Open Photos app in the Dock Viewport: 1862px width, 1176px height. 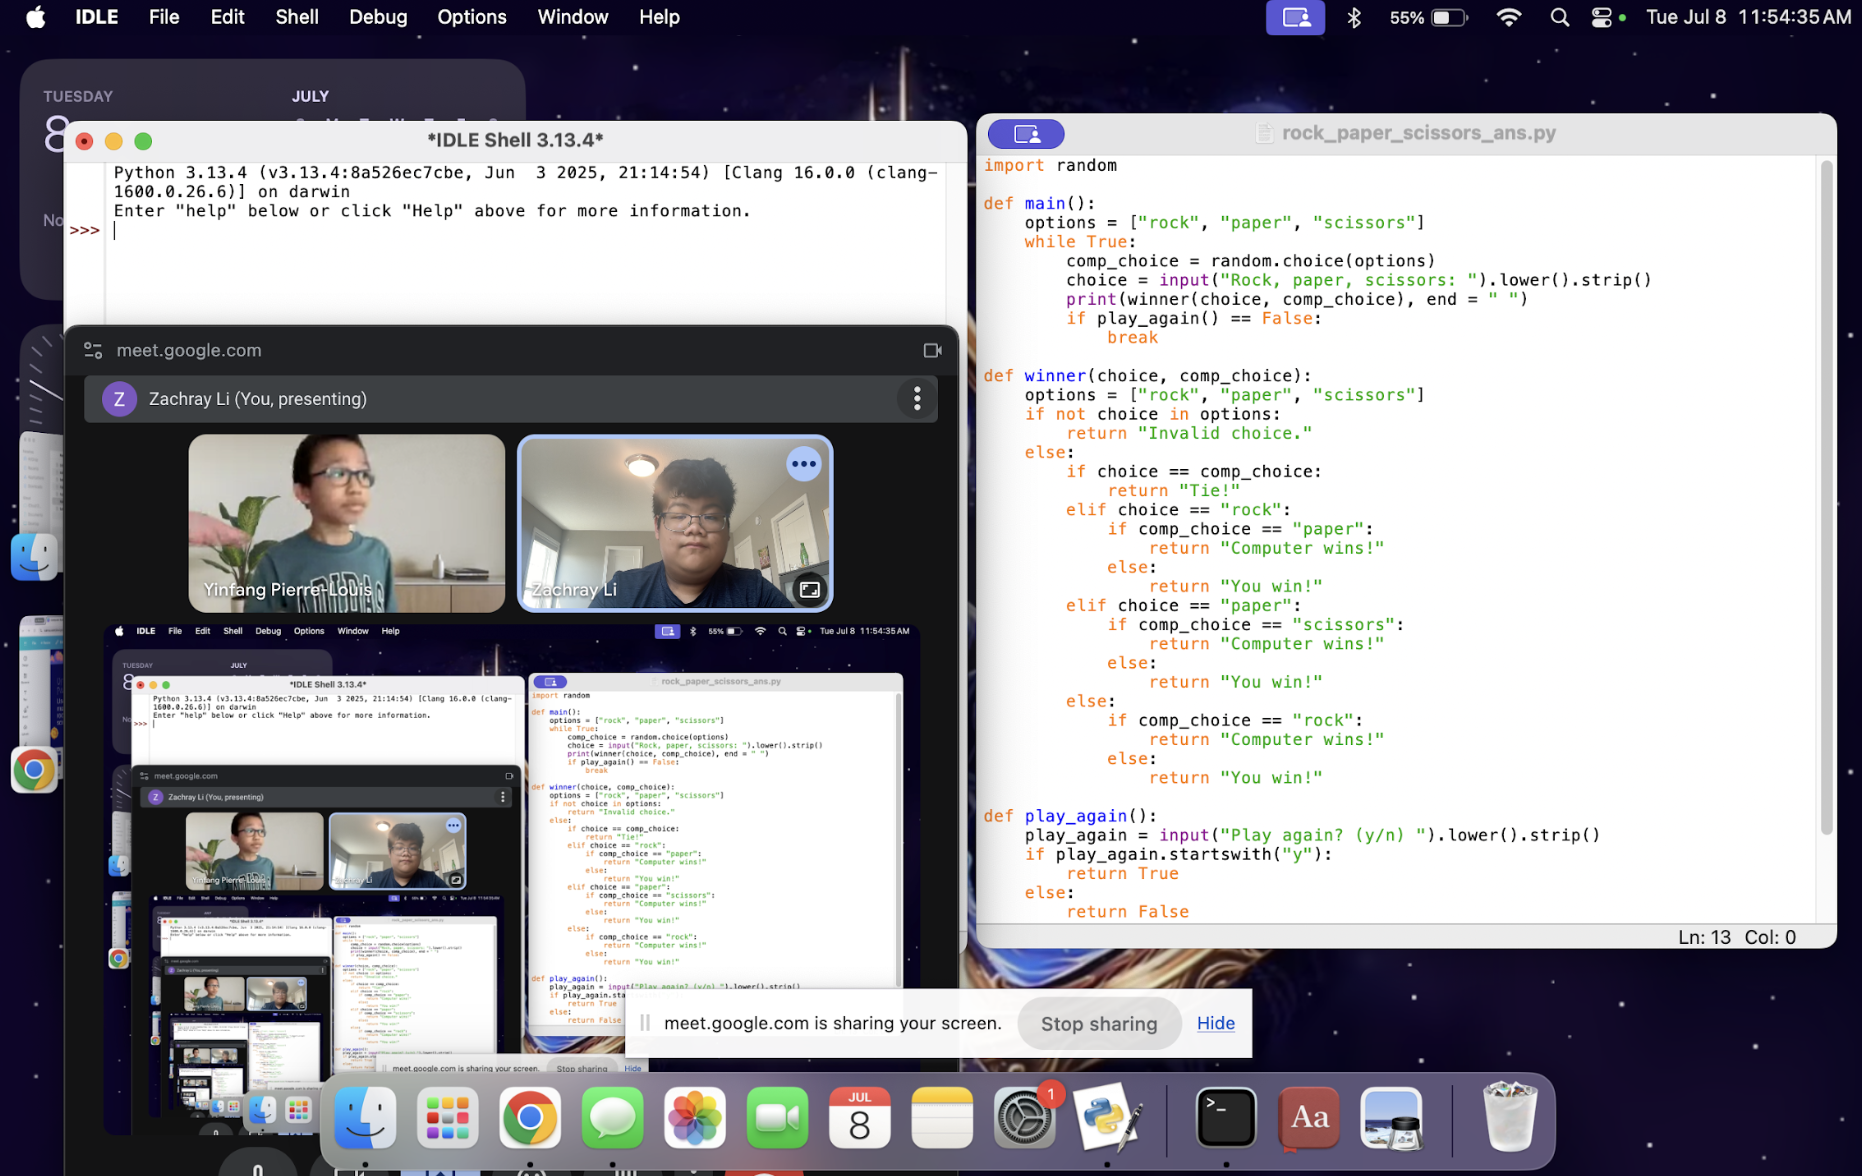click(x=694, y=1117)
